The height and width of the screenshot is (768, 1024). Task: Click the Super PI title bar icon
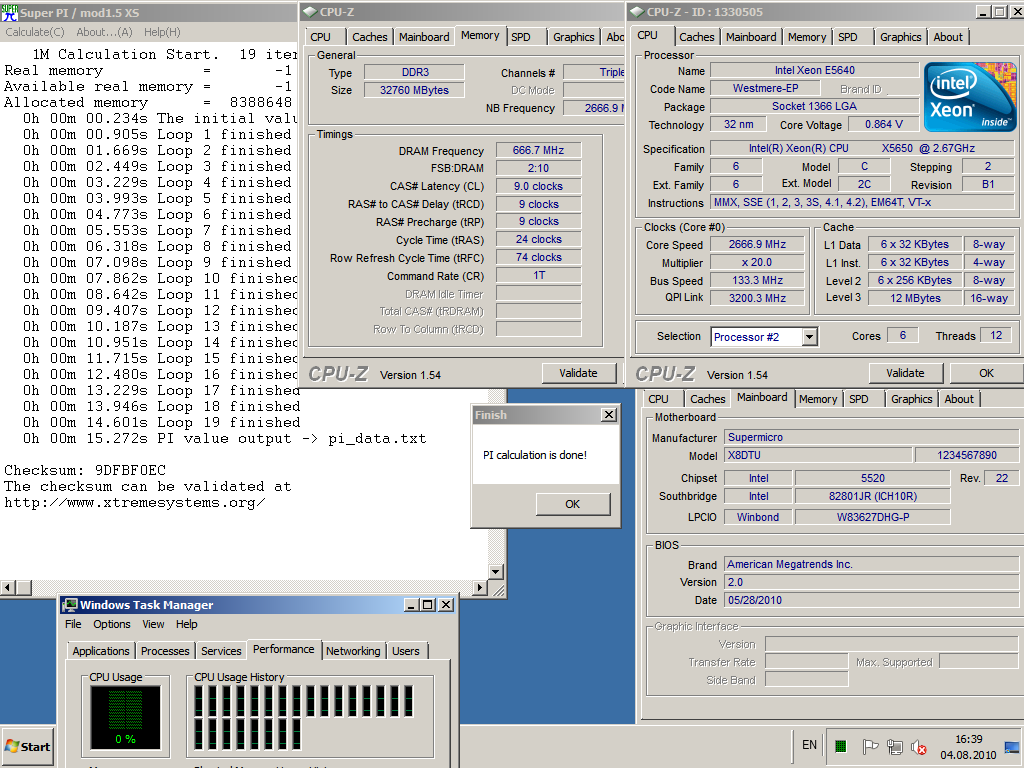pyautogui.click(x=10, y=12)
